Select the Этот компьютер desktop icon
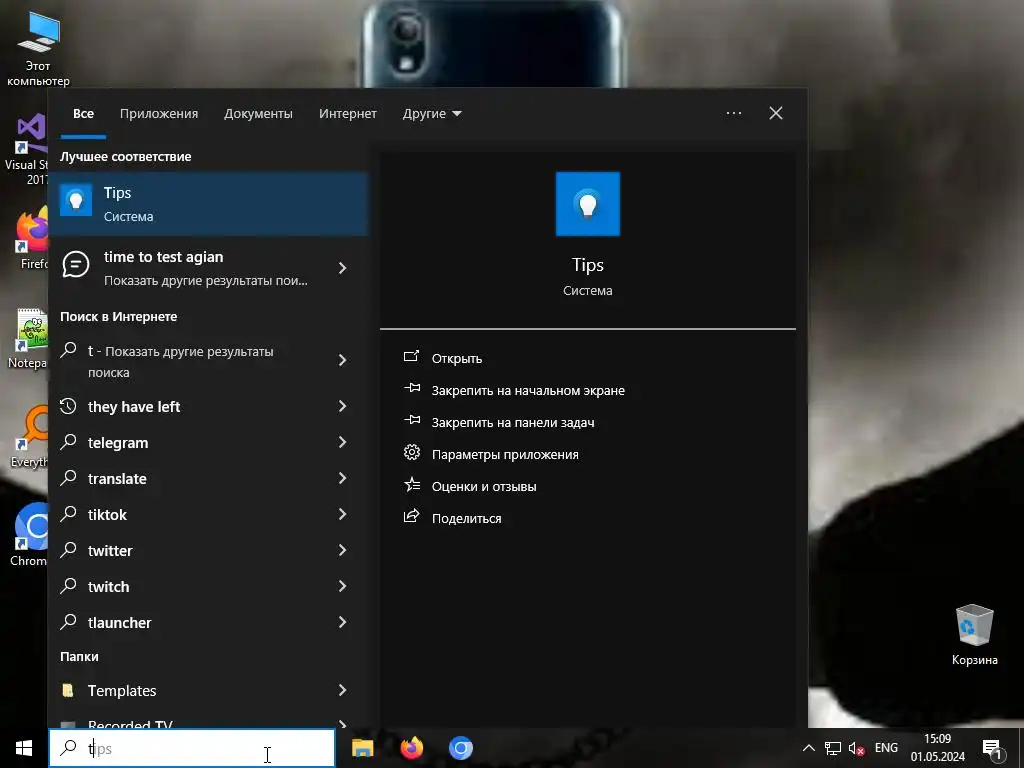This screenshot has height=768, width=1024. pyautogui.click(x=38, y=48)
